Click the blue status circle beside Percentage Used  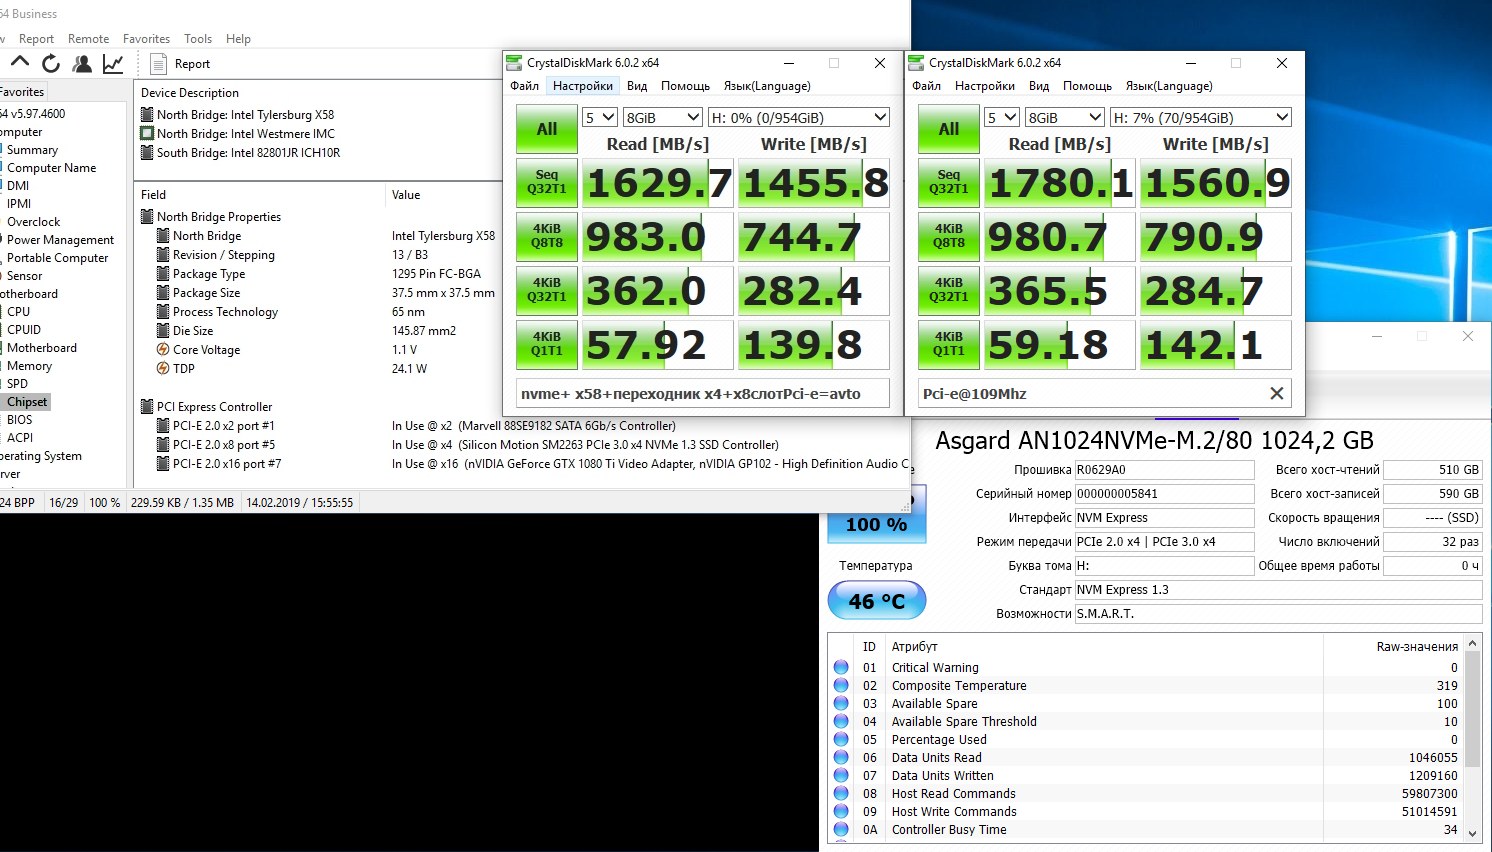841,740
